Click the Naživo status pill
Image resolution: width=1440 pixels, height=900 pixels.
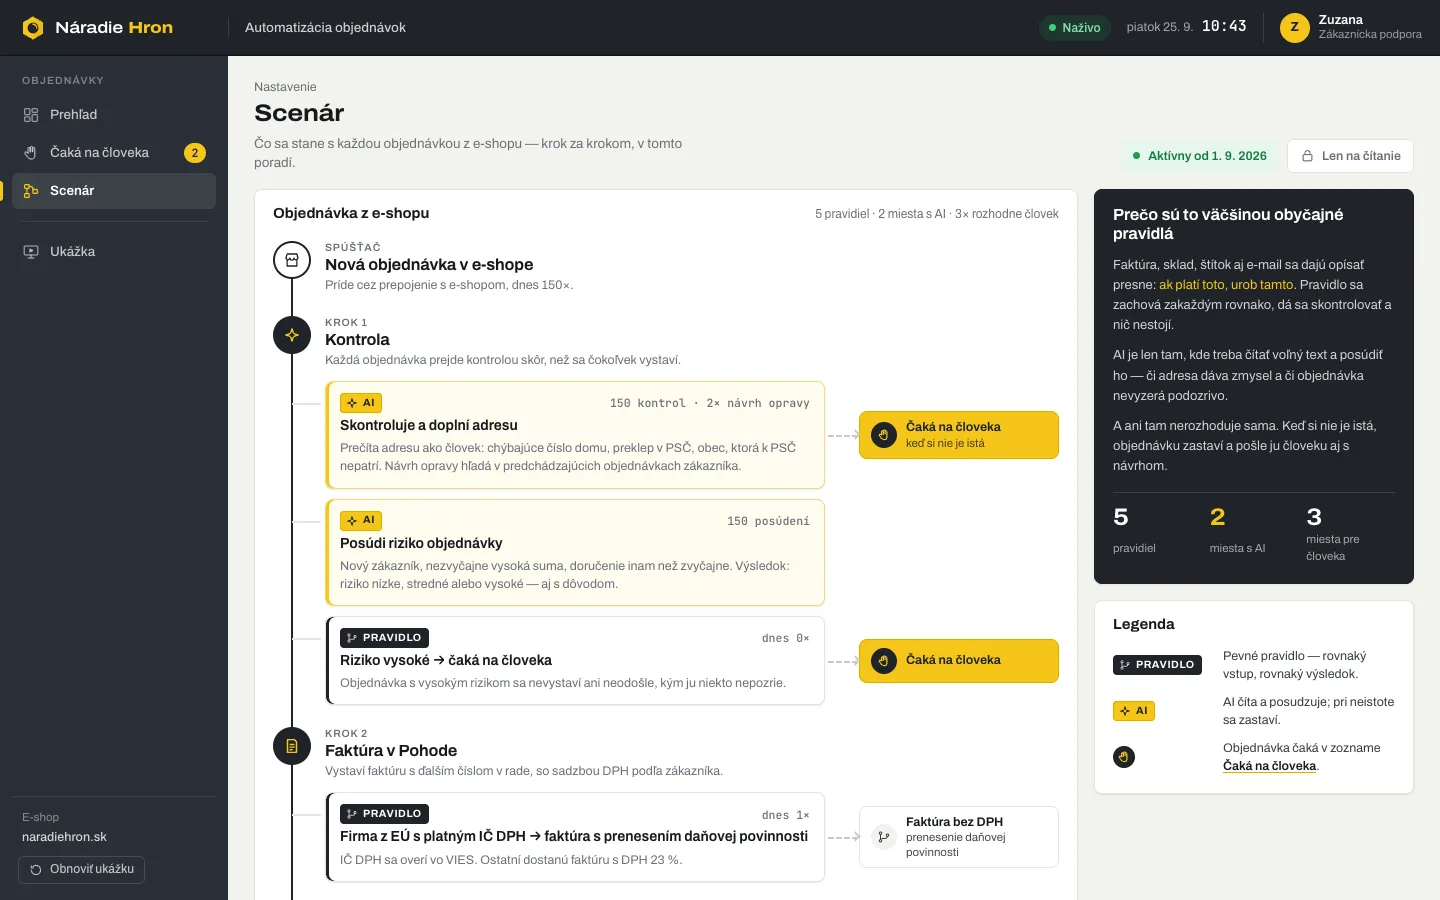(x=1075, y=28)
